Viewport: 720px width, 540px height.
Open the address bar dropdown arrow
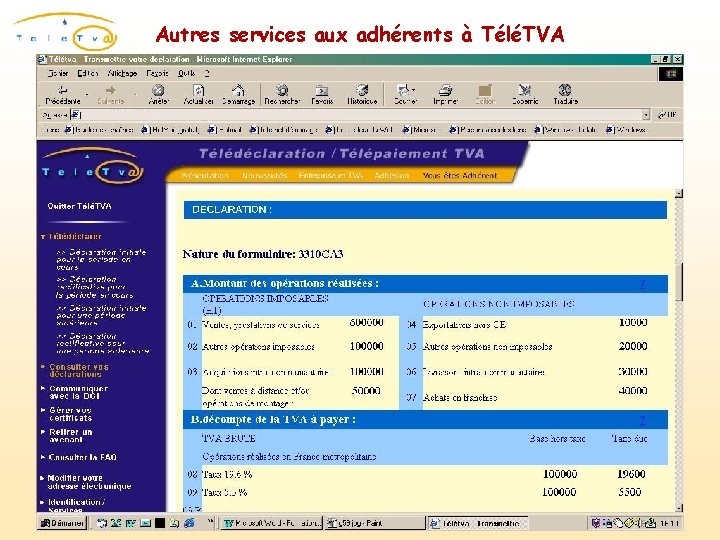click(x=646, y=115)
